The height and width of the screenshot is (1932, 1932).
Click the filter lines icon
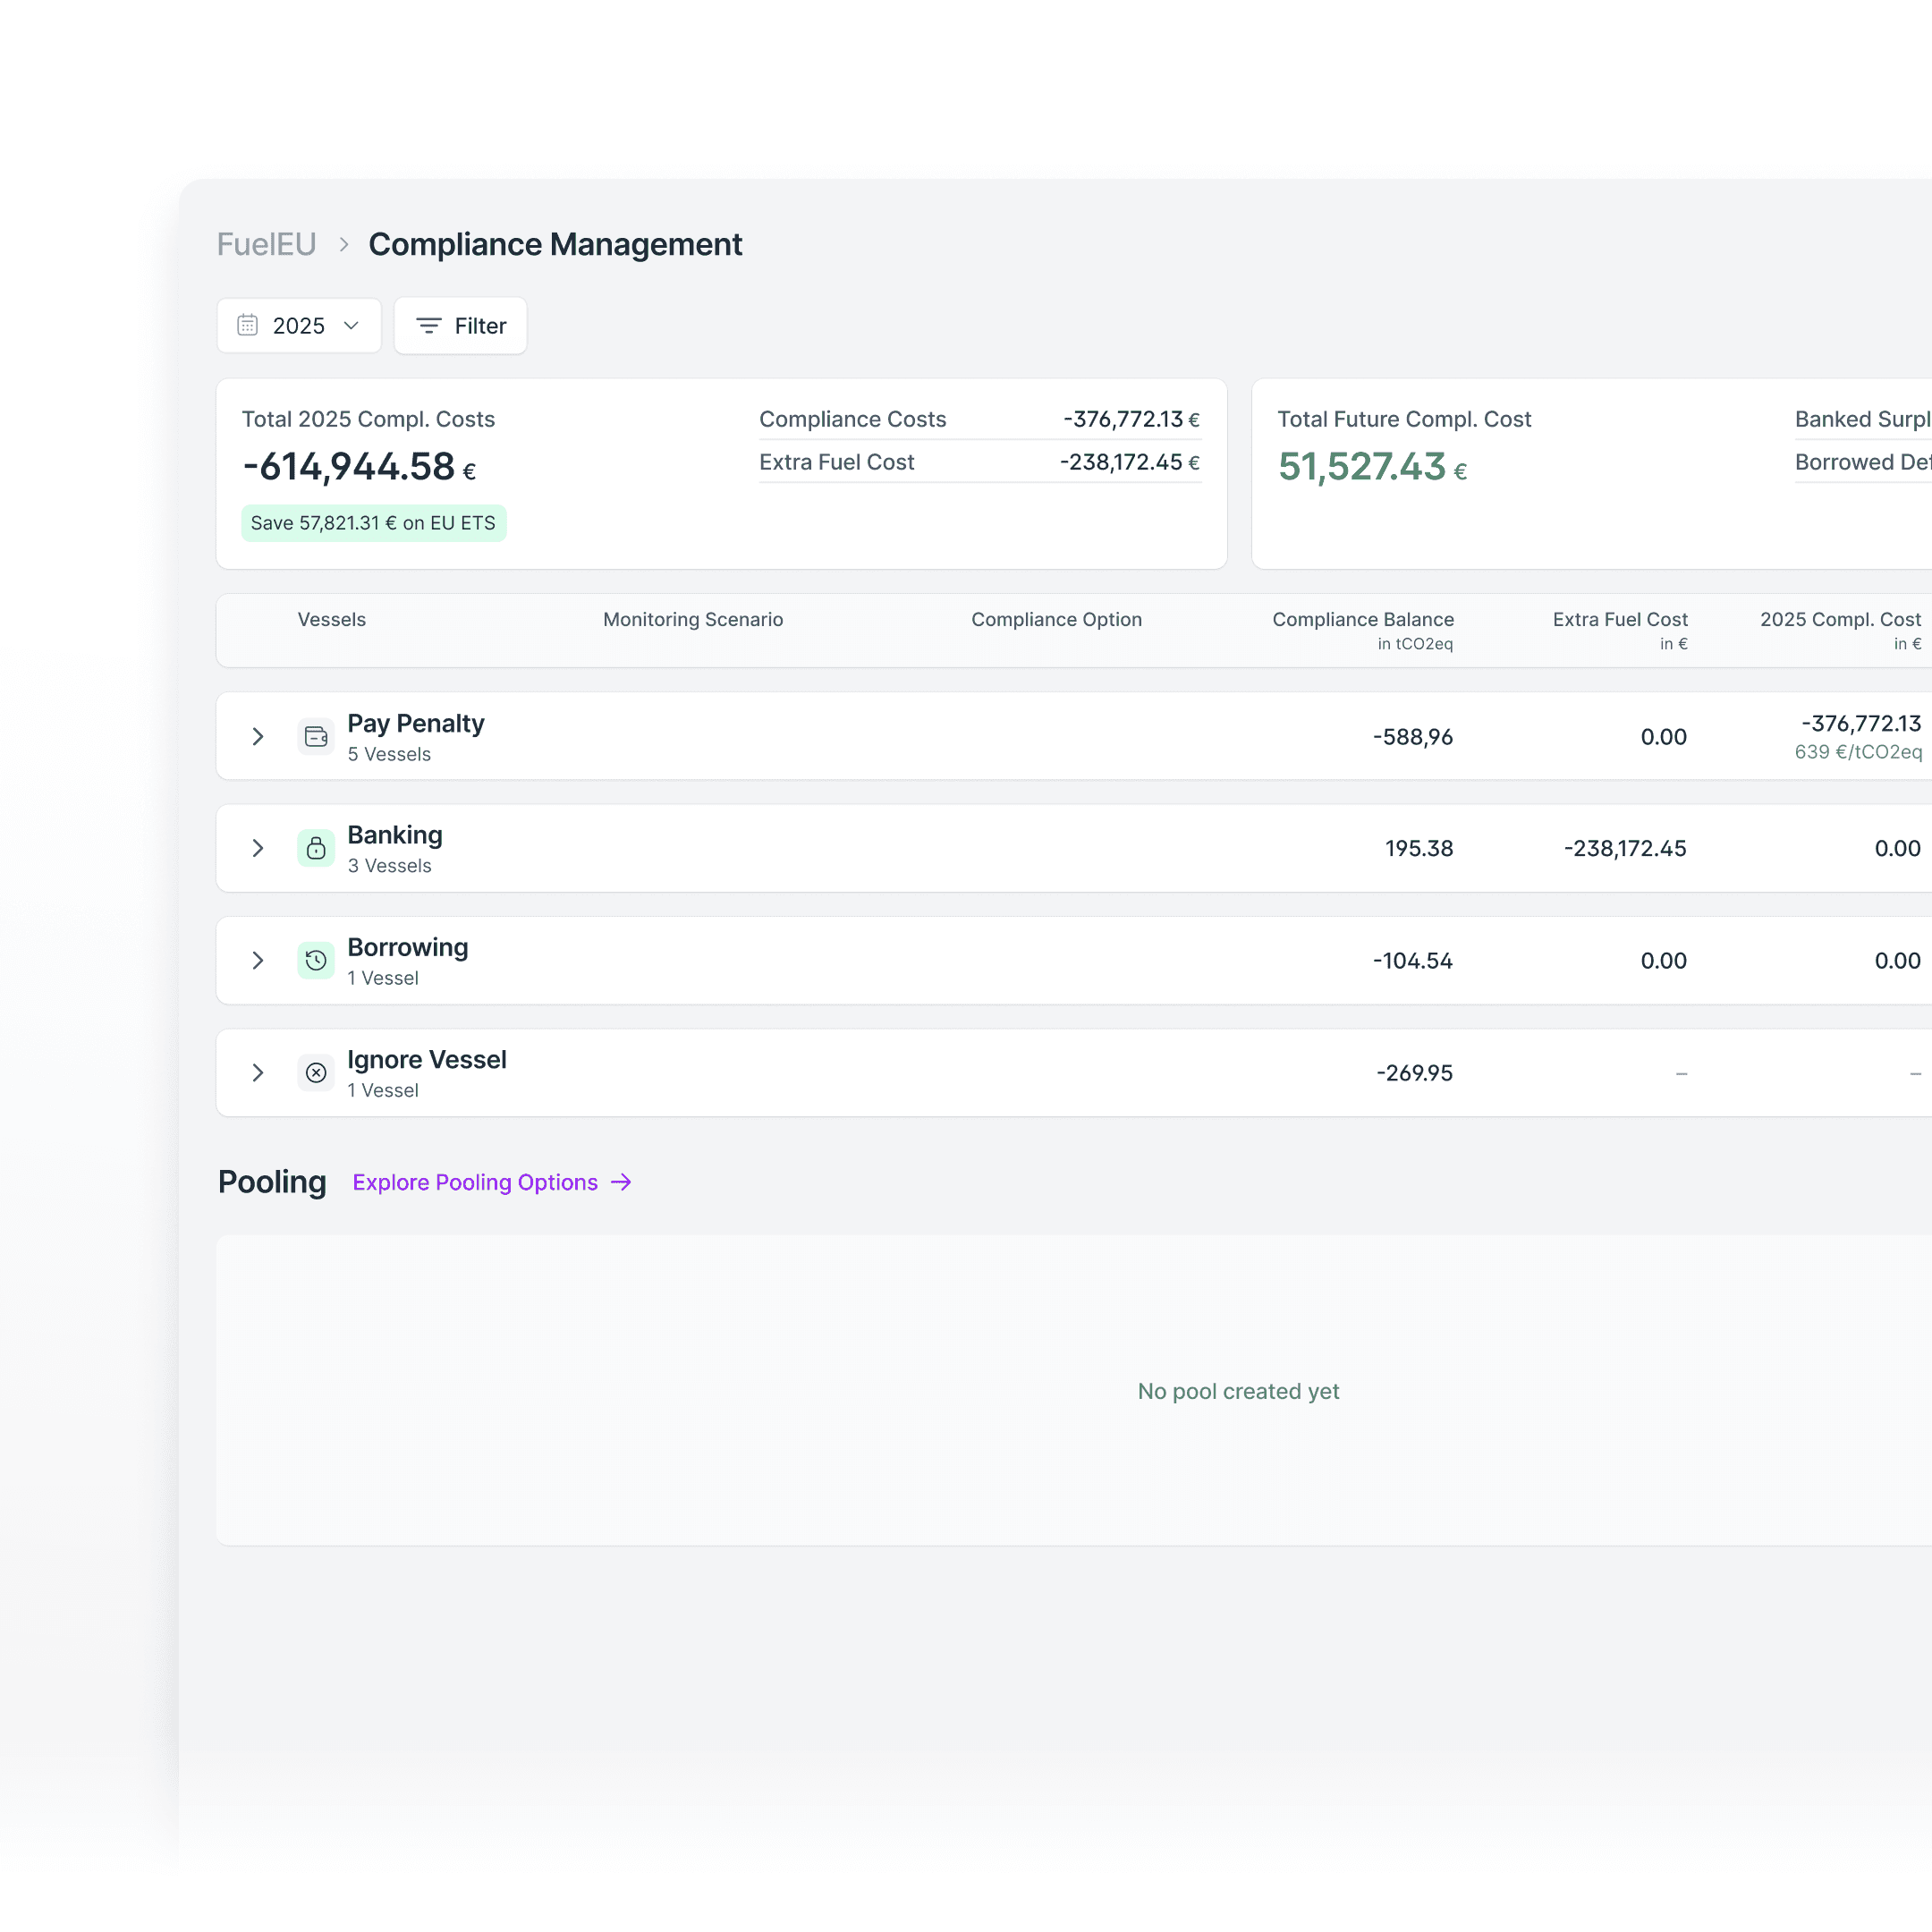[x=428, y=326]
